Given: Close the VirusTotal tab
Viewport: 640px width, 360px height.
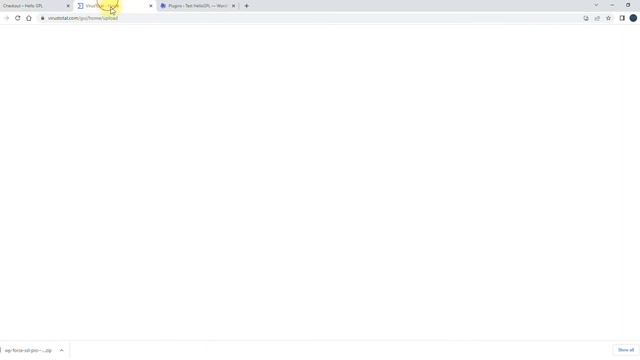Looking at the screenshot, I should (x=151, y=6).
